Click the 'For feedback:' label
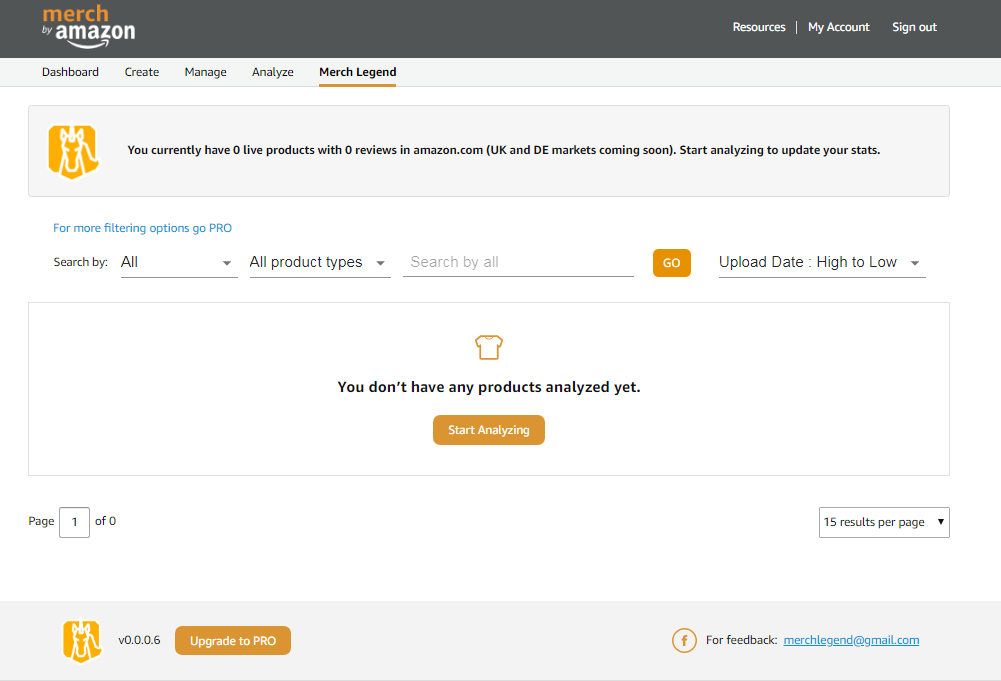This screenshot has width=1001, height=681. tap(741, 640)
